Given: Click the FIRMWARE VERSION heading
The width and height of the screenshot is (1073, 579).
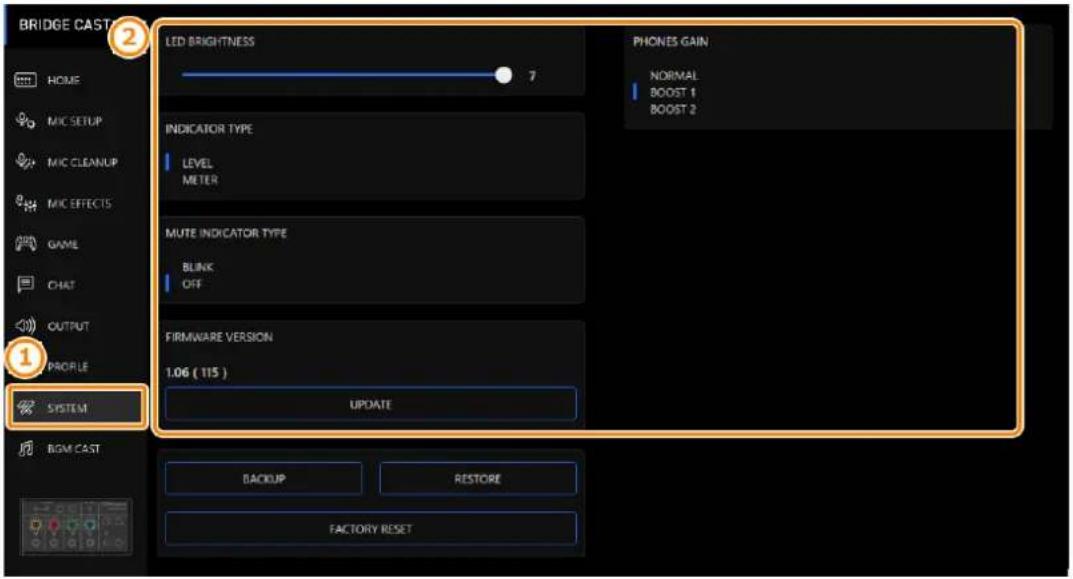Looking at the screenshot, I should tap(219, 337).
